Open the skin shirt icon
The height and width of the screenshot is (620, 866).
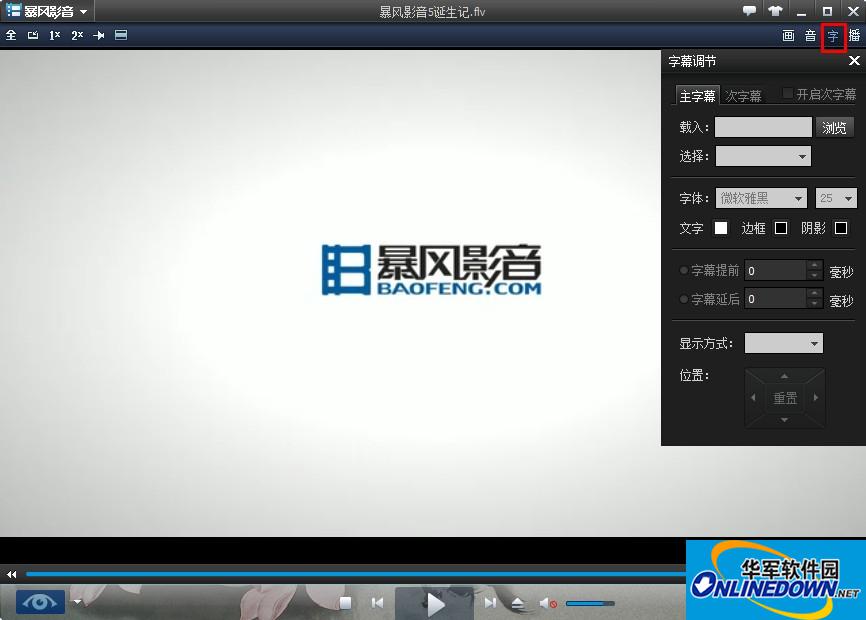pyautogui.click(x=775, y=10)
